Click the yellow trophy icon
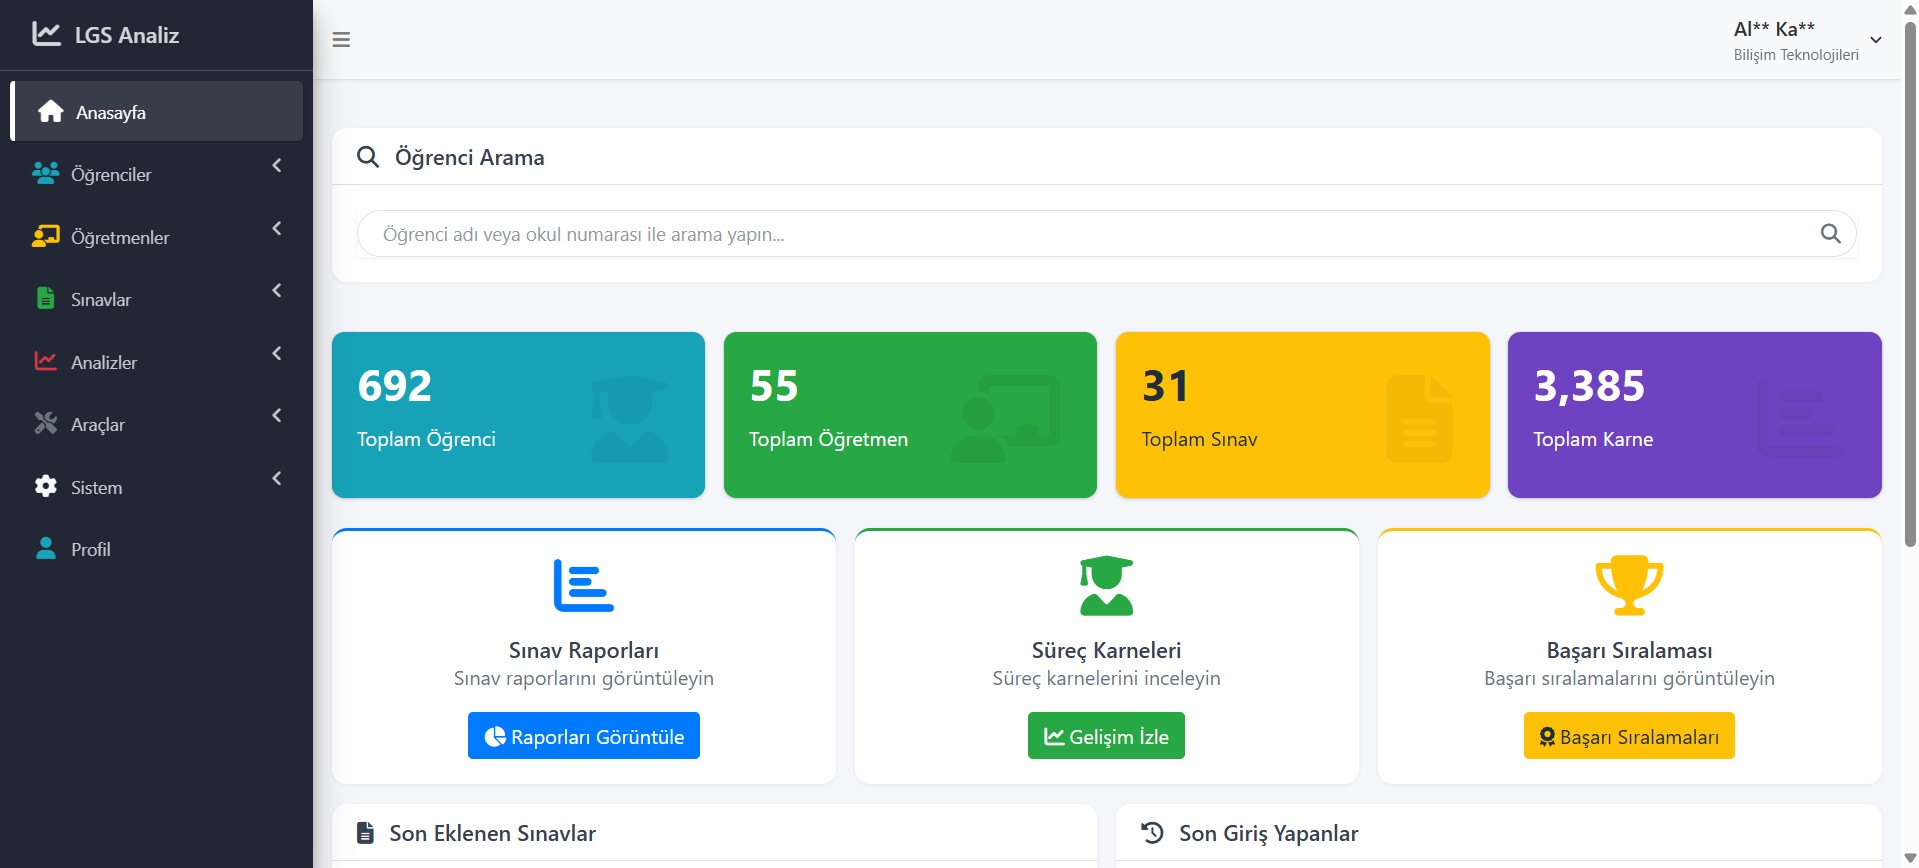 pyautogui.click(x=1629, y=585)
